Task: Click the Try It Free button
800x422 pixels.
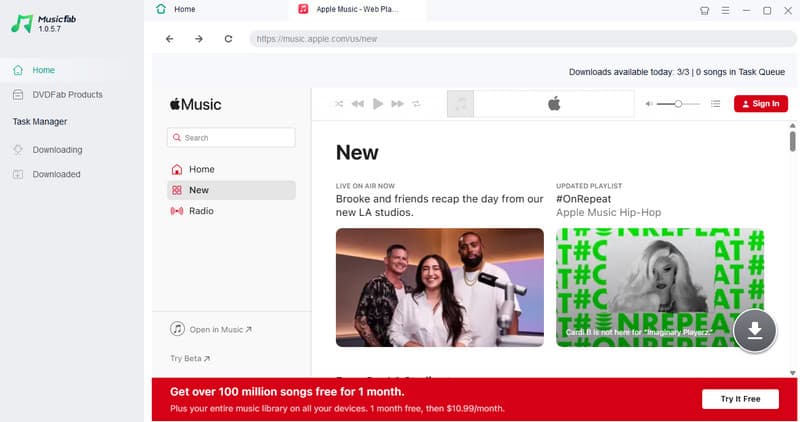Action: pos(740,399)
